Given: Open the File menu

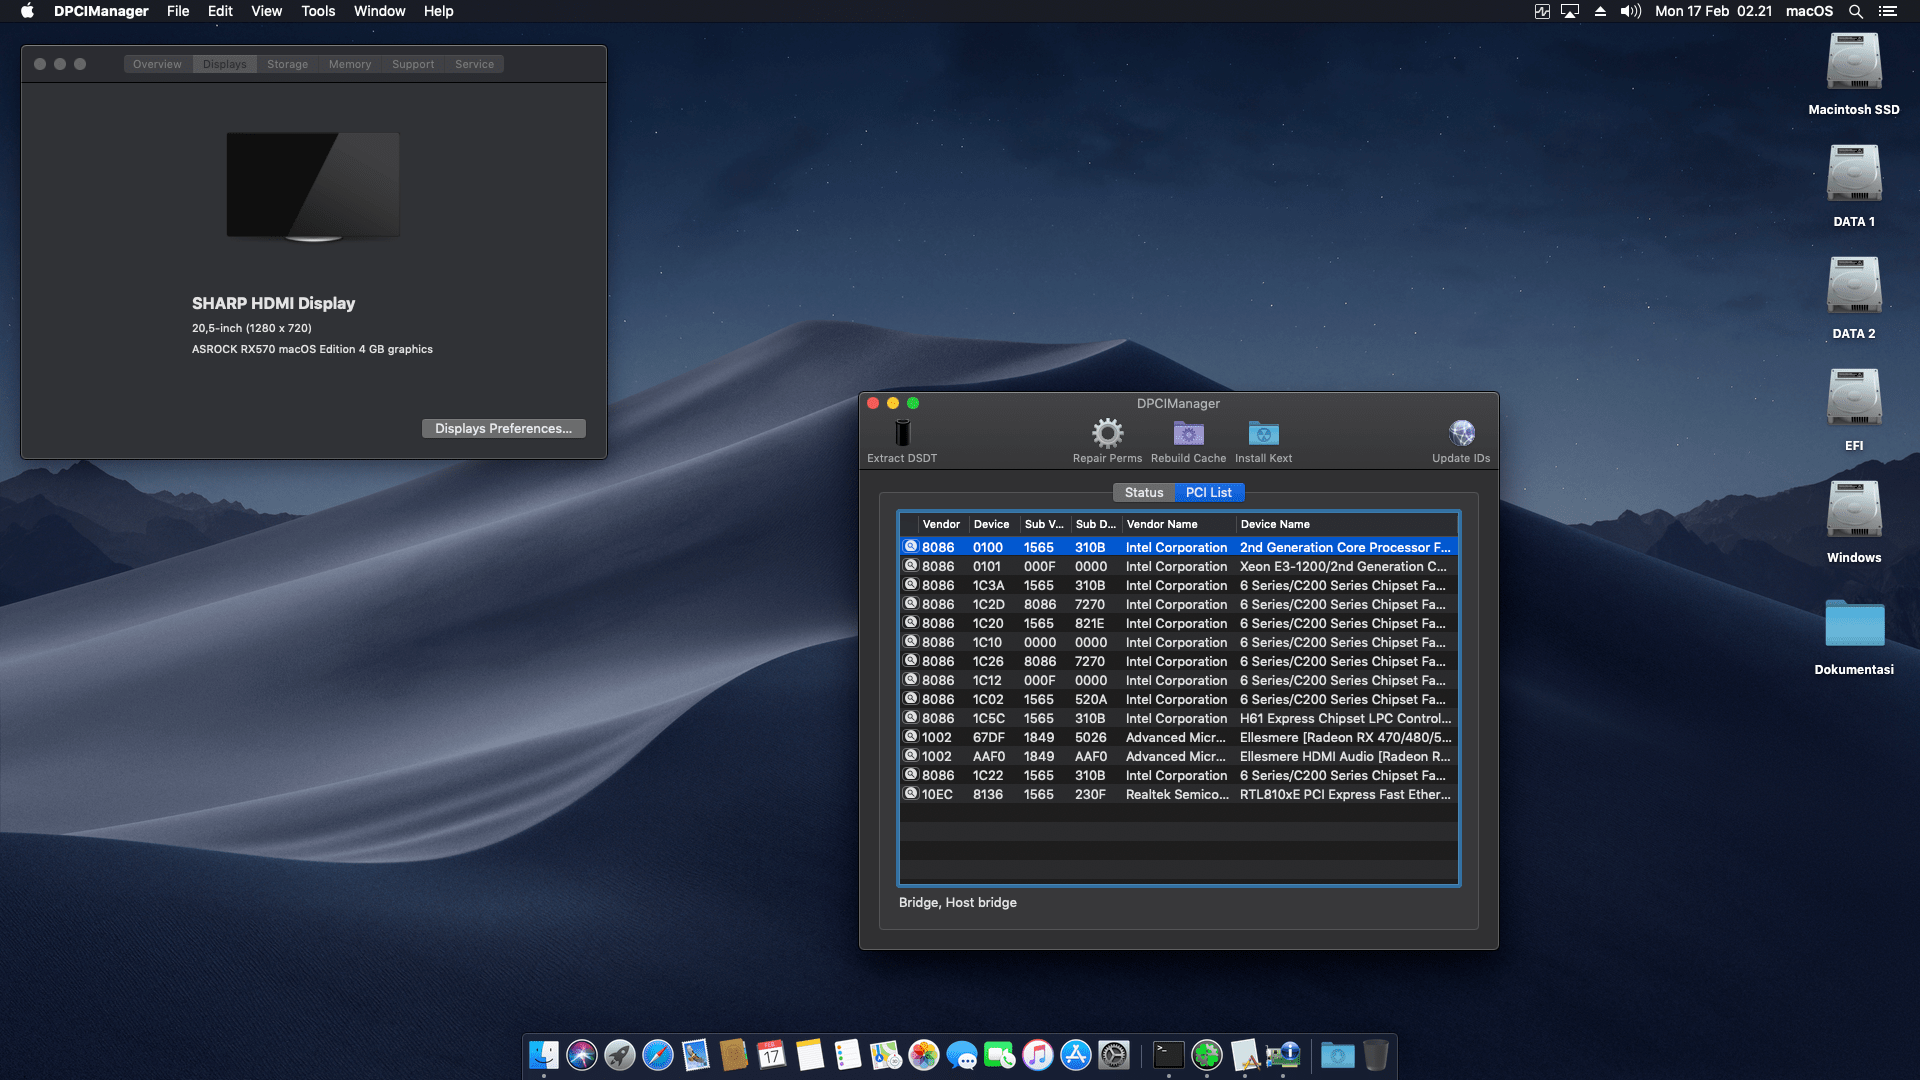Looking at the screenshot, I should [x=178, y=11].
